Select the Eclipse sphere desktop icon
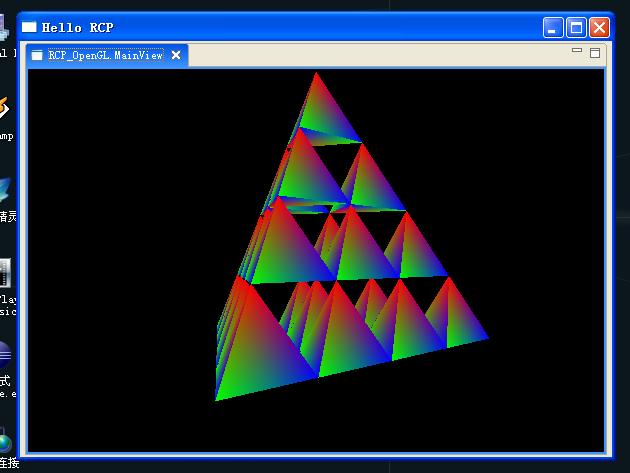 point(5,355)
